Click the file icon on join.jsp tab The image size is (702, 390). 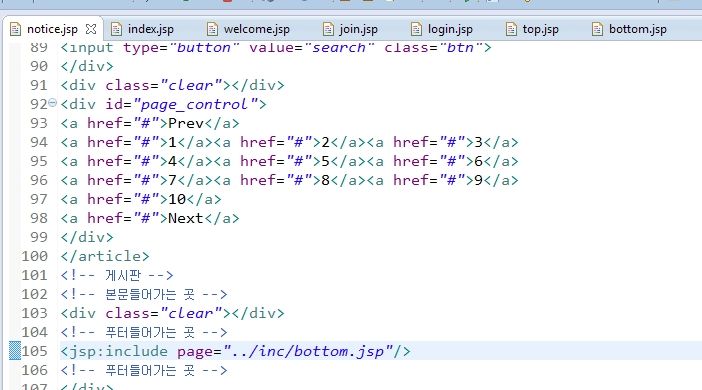tap(328, 30)
